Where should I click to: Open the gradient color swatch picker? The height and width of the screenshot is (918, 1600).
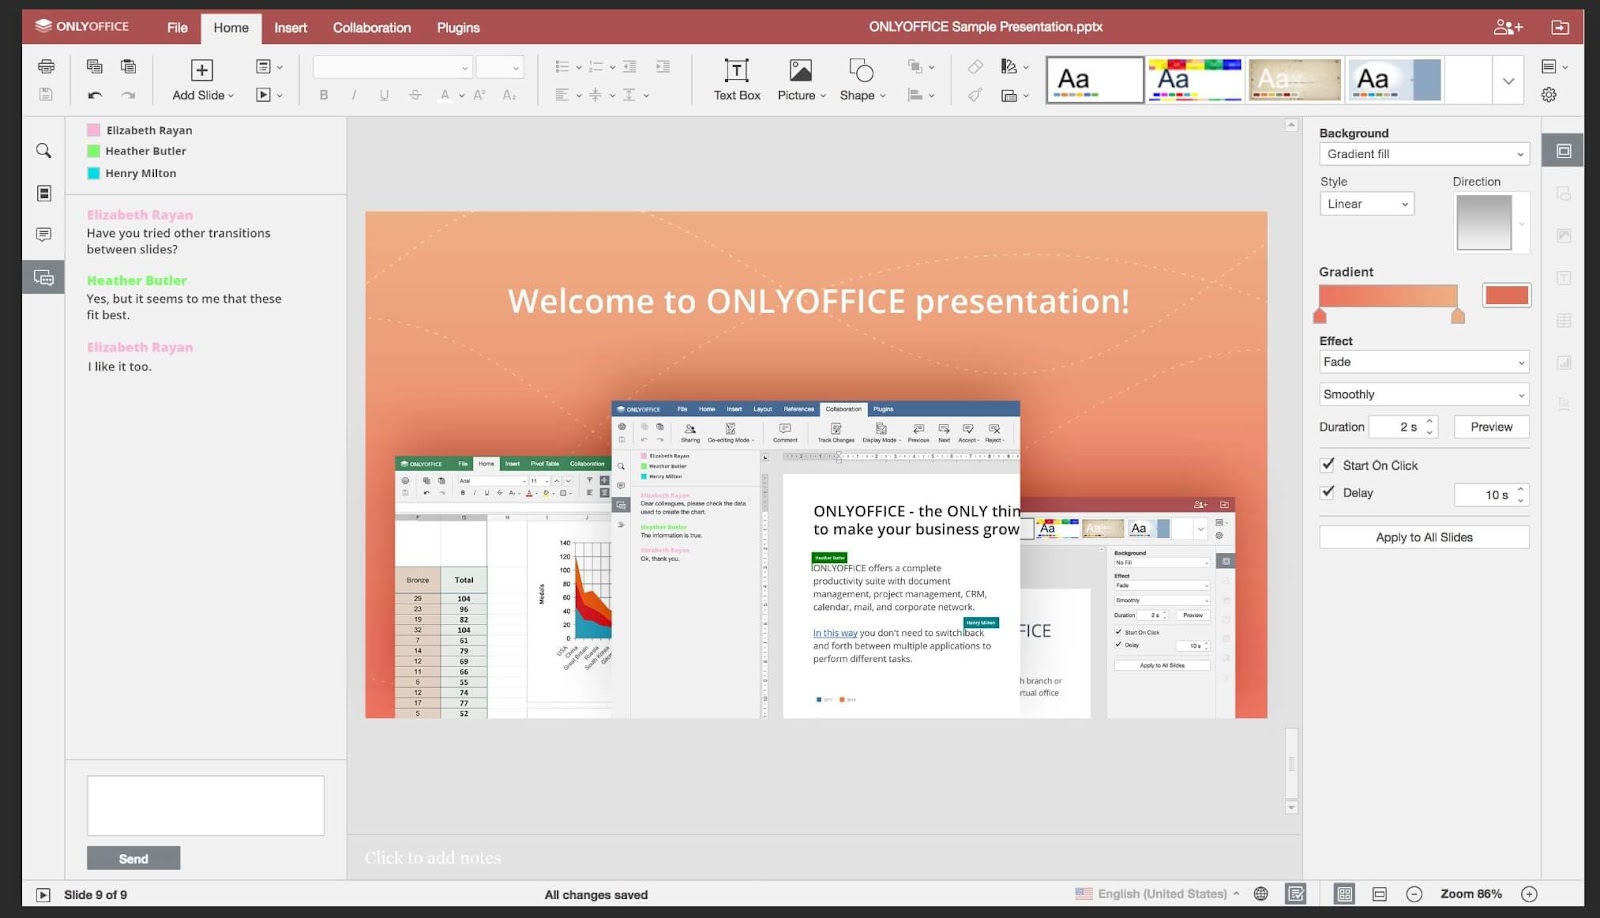pyautogui.click(x=1507, y=295)
